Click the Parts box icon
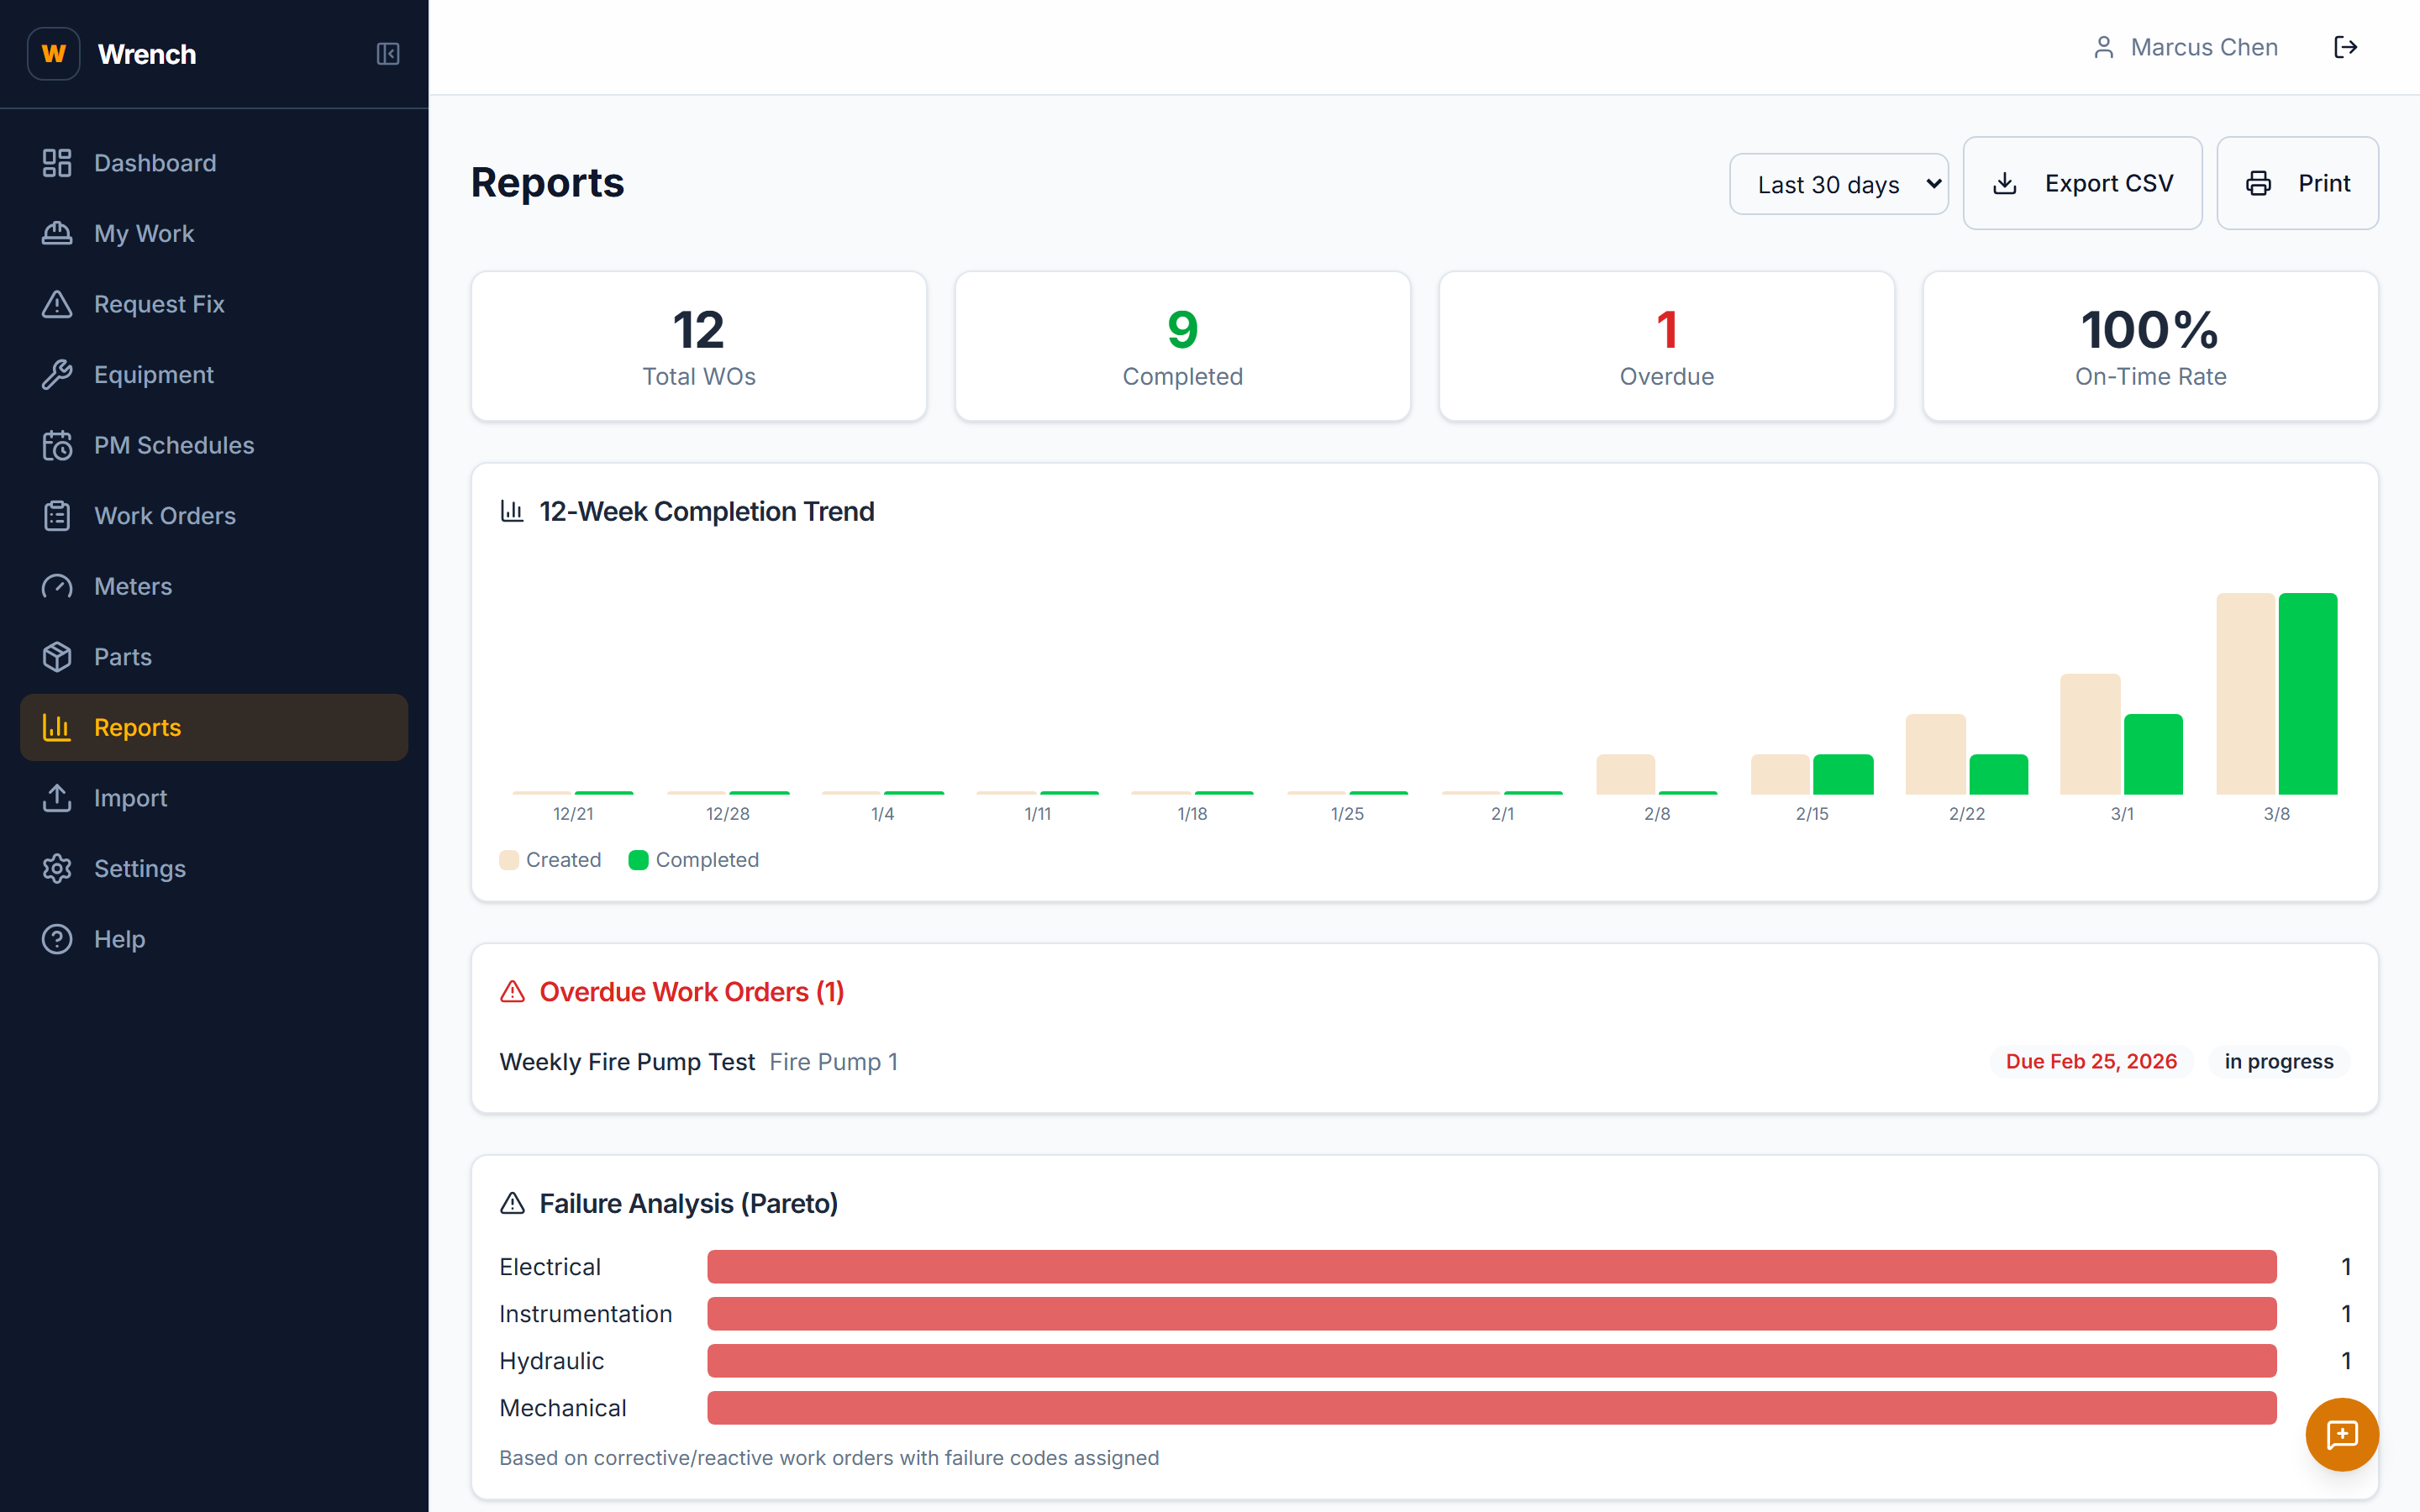This screenshot has width=2420, height=1512. pos(57,656)
